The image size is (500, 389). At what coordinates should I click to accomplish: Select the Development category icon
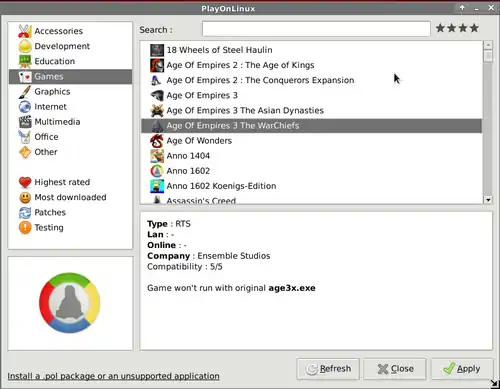(25, 46)
